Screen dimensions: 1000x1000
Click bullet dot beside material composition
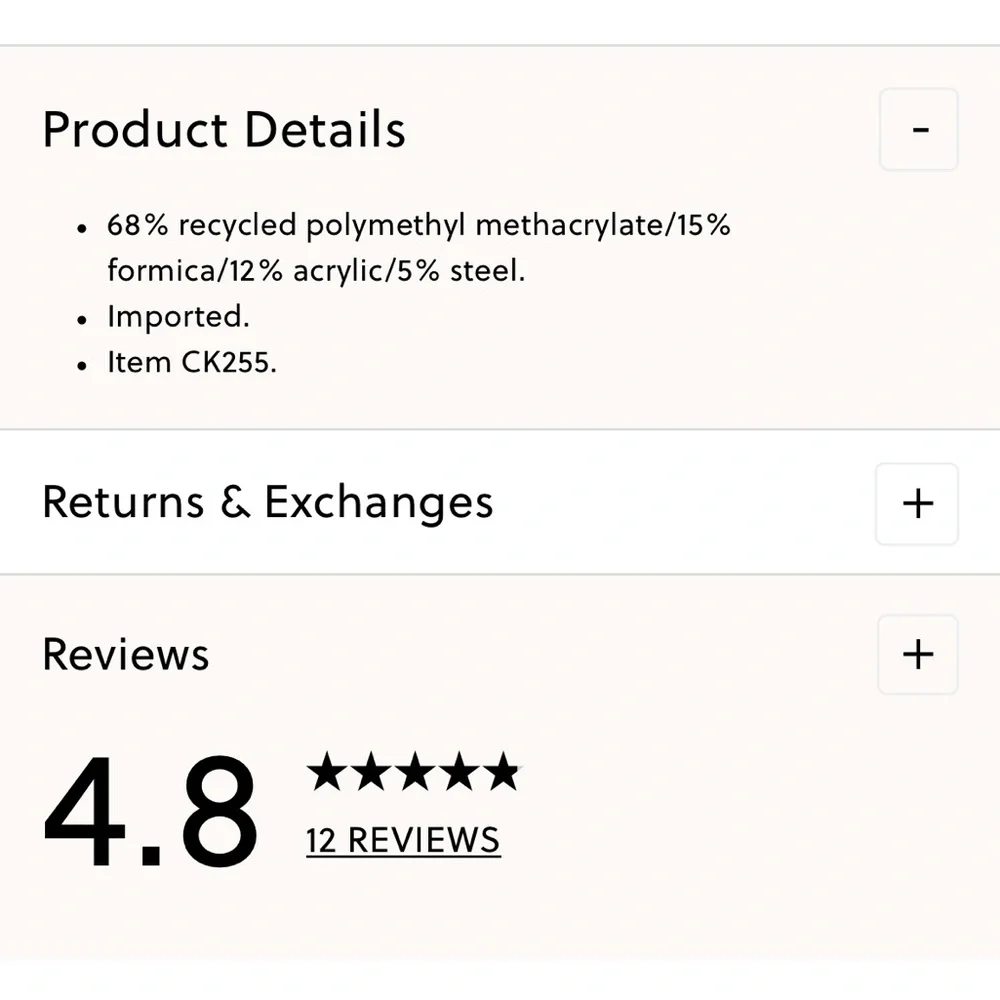point(81,228)
